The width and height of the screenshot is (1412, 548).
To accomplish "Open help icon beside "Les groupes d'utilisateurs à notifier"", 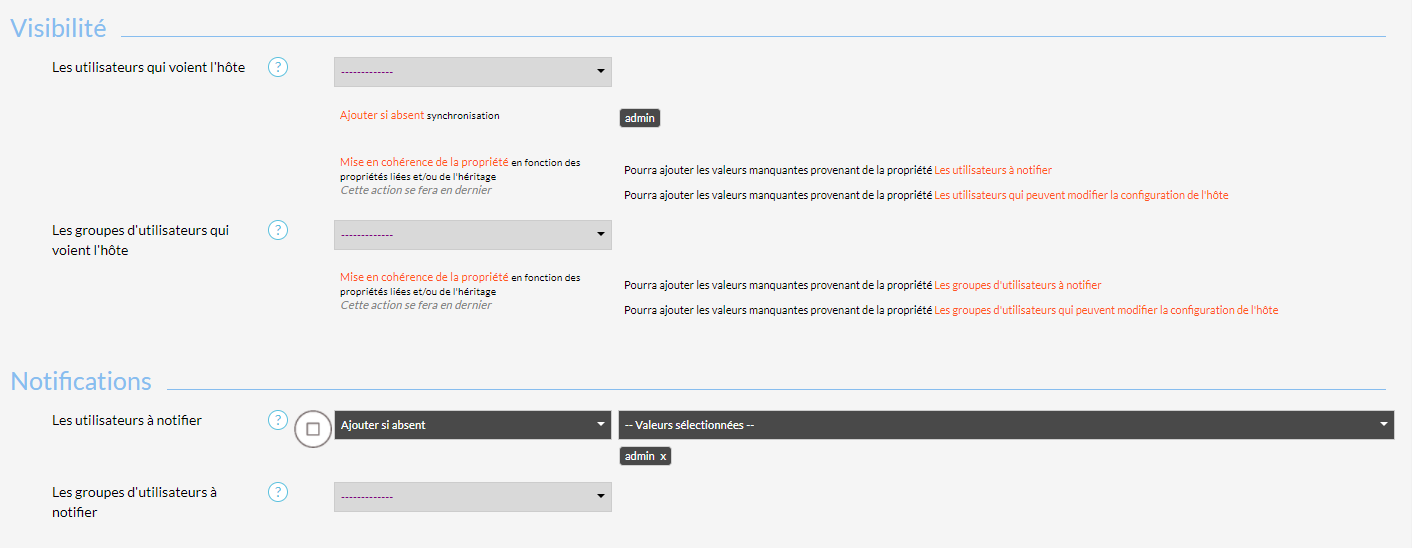I will click(x=278, y=492).
